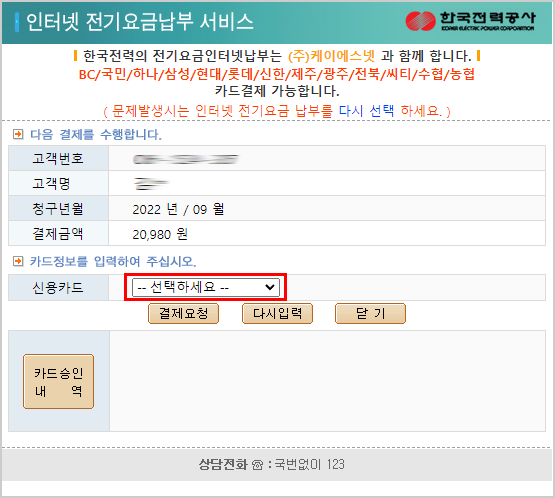This screenshot has height=498, width=555.
Task: Click the 국번없이 123 phone number text
Action: coord(310,464)
